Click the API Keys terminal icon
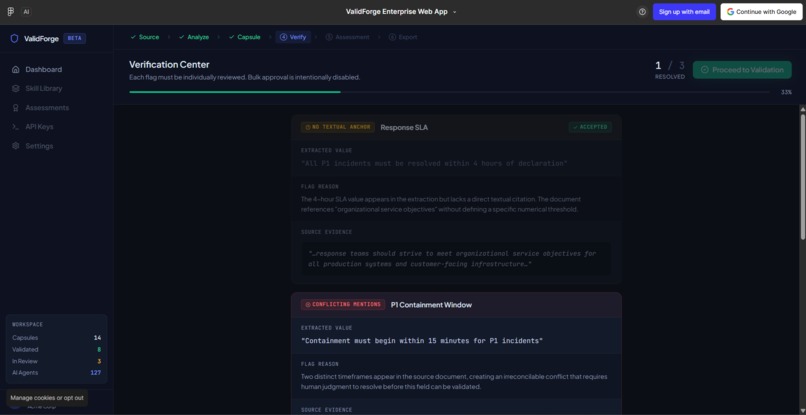The height and width of the screenshot is (415, 806). [x=15, y=127]
